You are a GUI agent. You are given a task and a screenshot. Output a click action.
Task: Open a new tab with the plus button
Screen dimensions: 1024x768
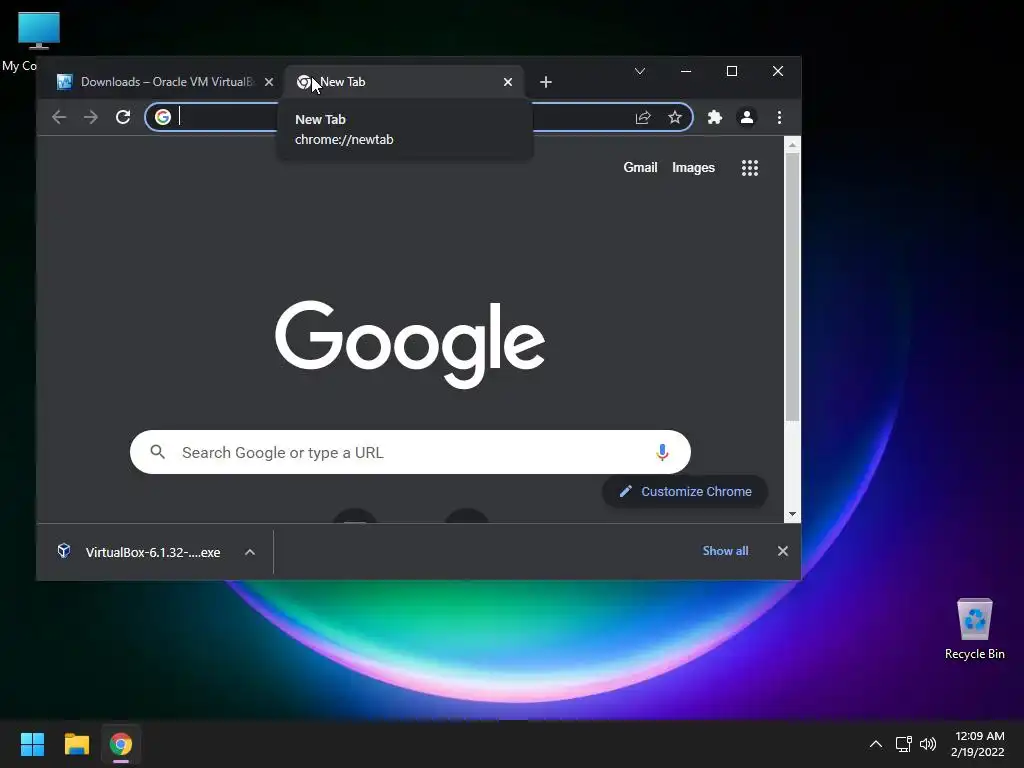[546, 82]
